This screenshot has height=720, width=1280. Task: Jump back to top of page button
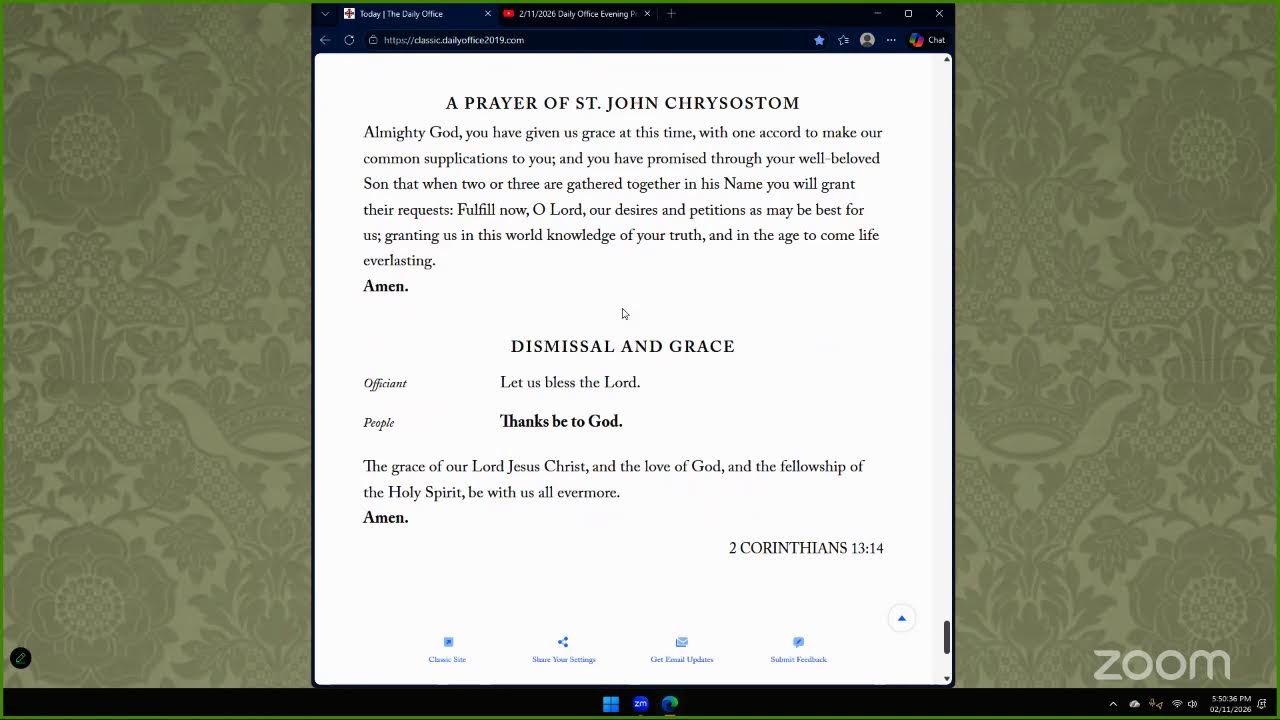tap(901, 618)
